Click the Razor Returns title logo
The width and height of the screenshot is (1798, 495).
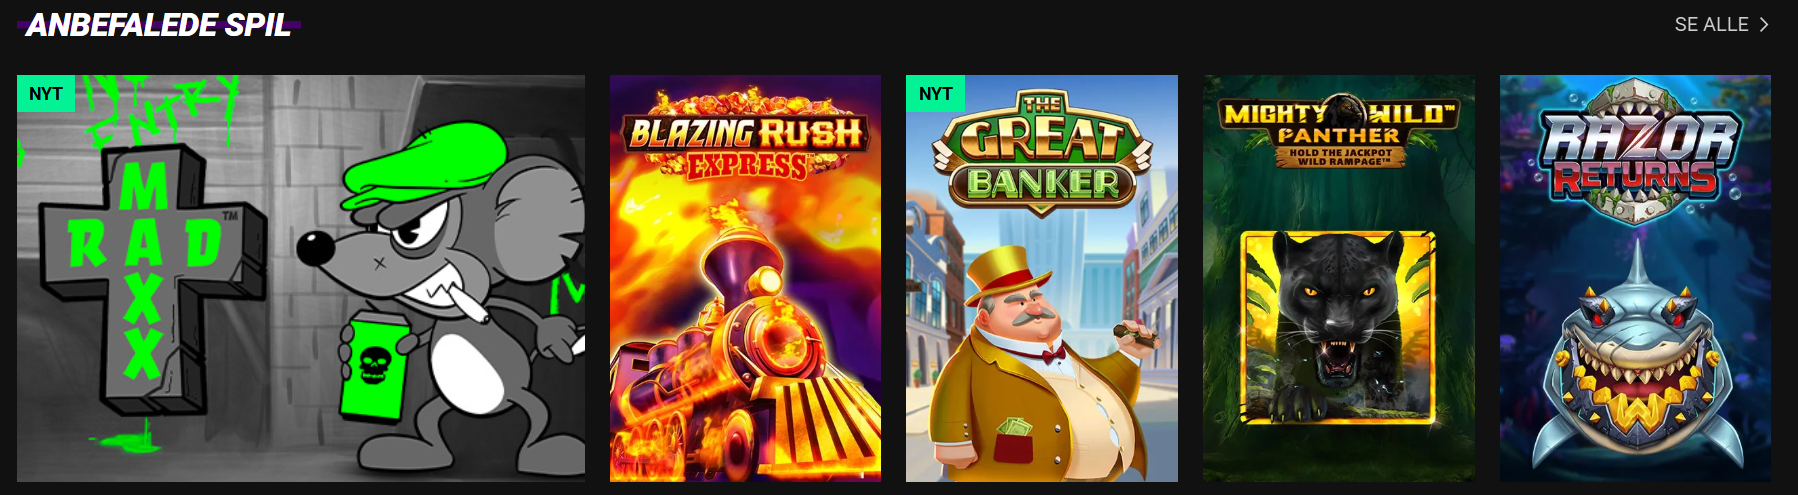(x=1636, y=152)
